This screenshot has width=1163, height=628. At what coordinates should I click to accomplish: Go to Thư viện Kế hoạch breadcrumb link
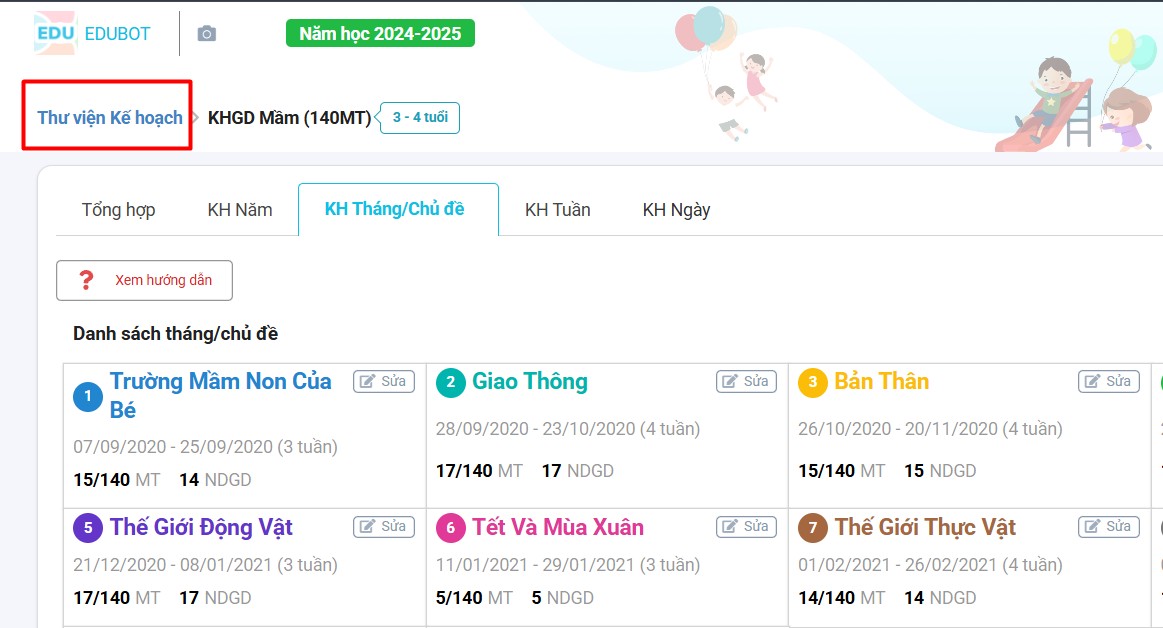click(x=110, y=118)
